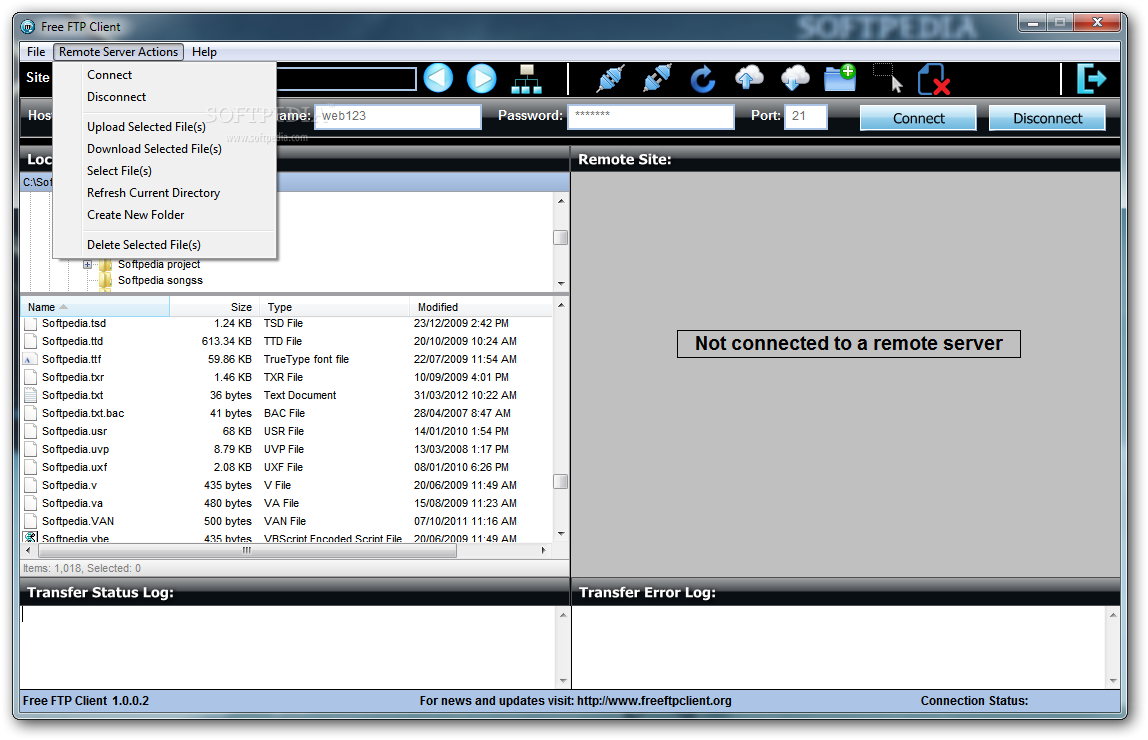1148x740 pixels.
Task: Click the refresh directory arrow icon
Action: 703,79
